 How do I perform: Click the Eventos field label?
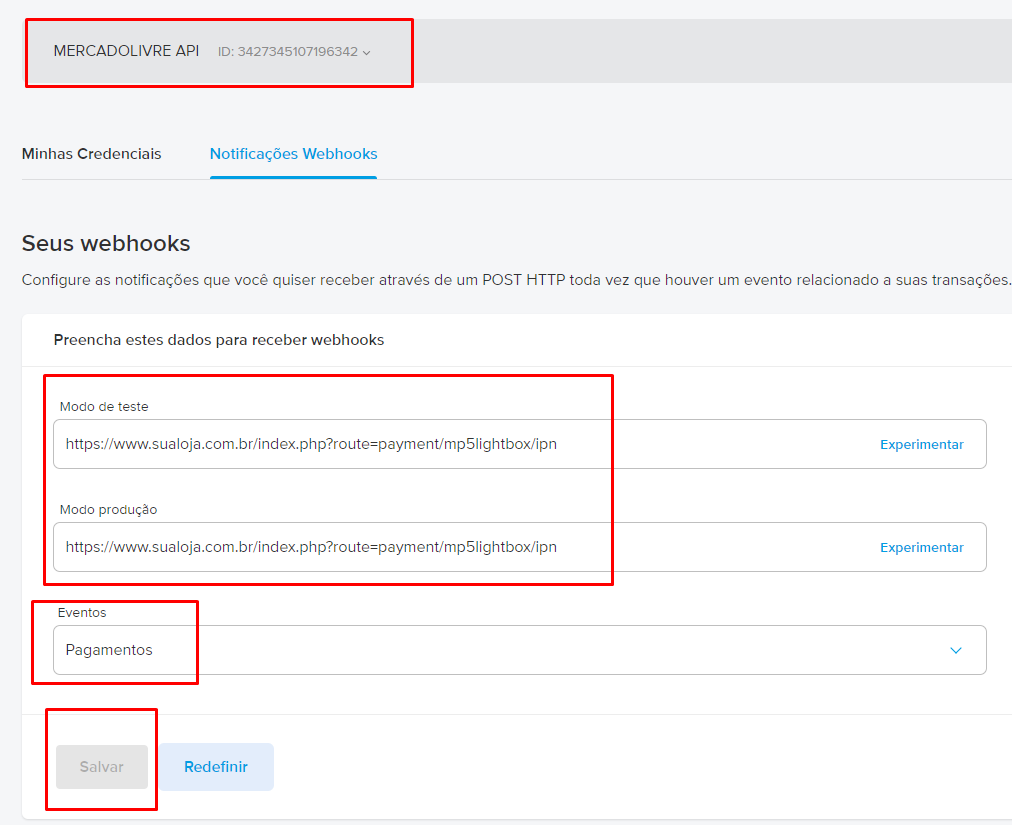pyautogui.click(x=82, y=612)
